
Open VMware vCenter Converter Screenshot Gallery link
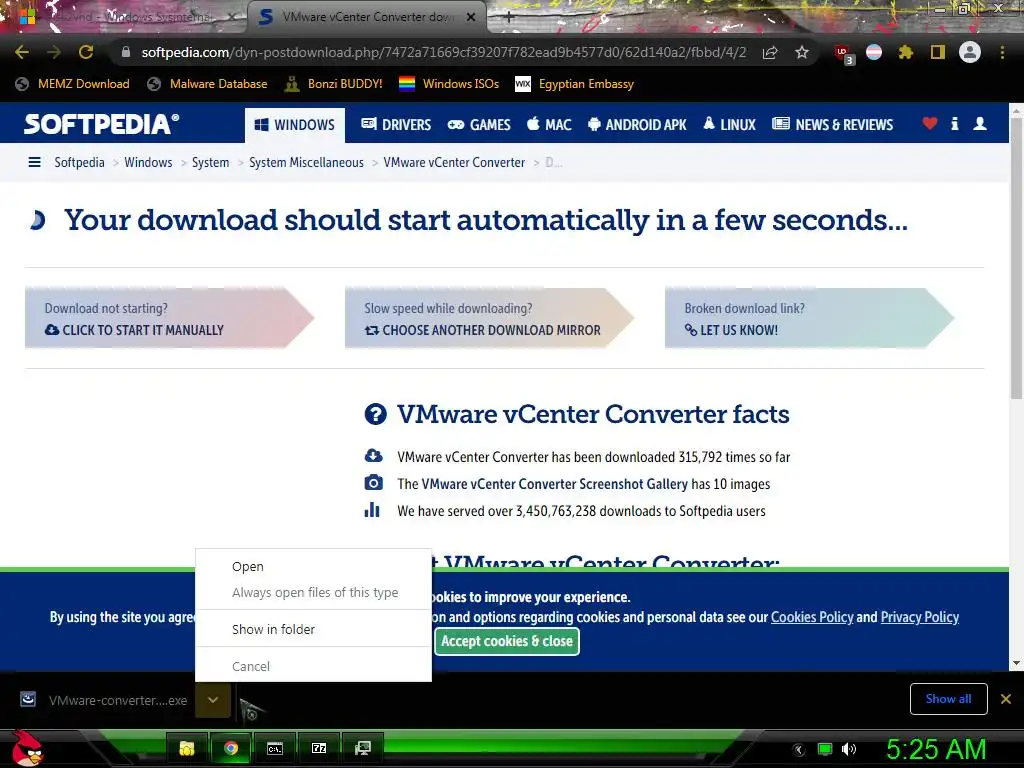point(554,484)
